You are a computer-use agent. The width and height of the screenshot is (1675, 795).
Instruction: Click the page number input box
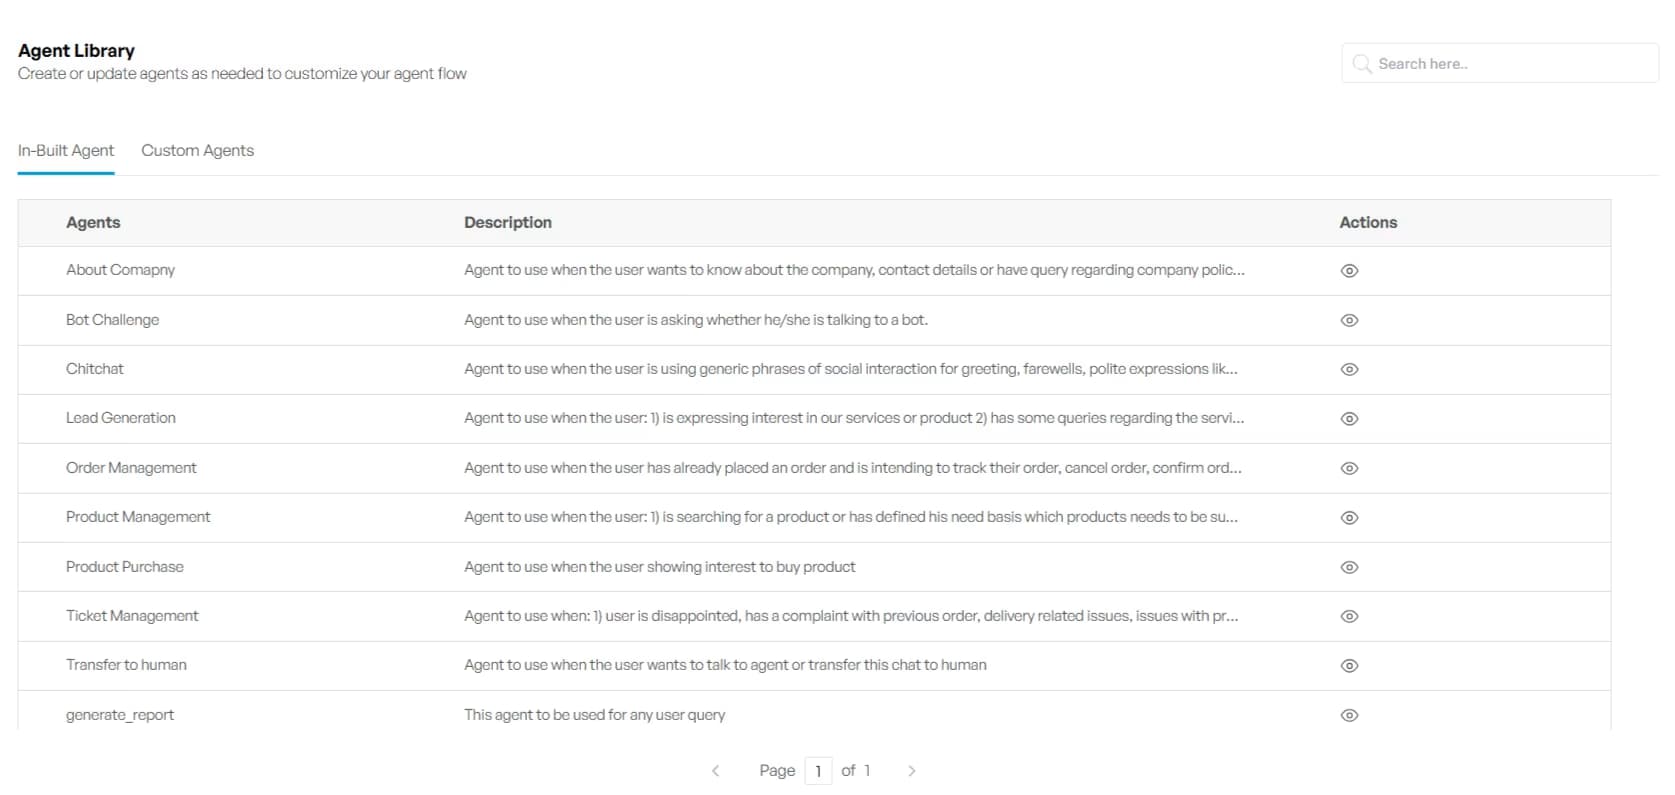[x=818, y=771]
